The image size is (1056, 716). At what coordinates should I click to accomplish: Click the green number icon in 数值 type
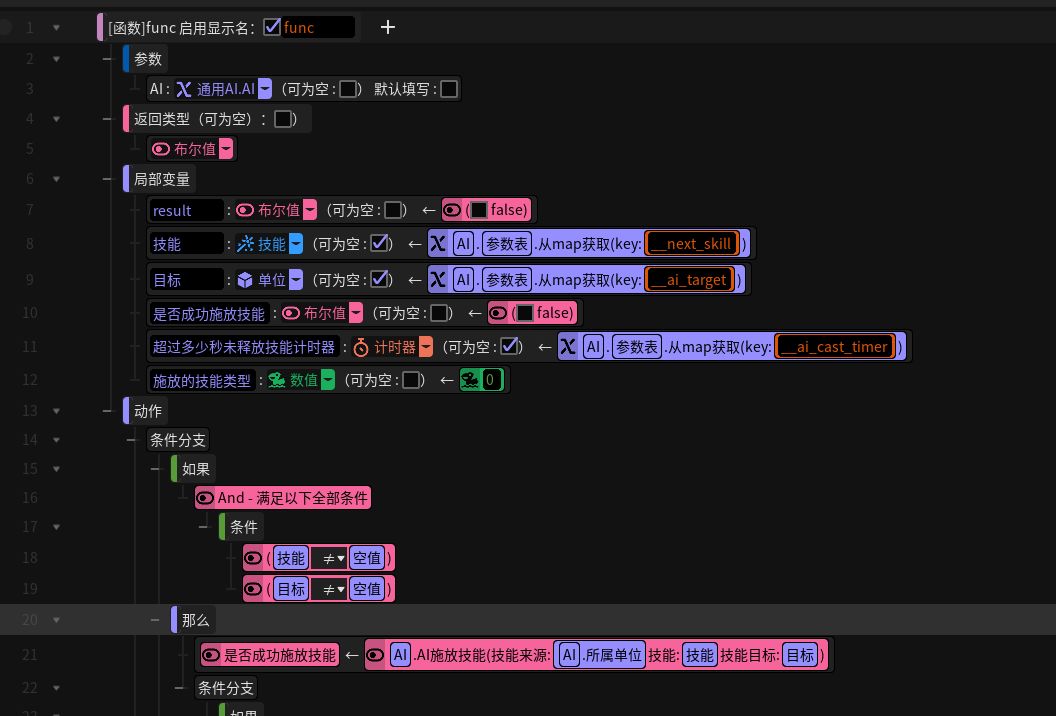click(276, 380)
